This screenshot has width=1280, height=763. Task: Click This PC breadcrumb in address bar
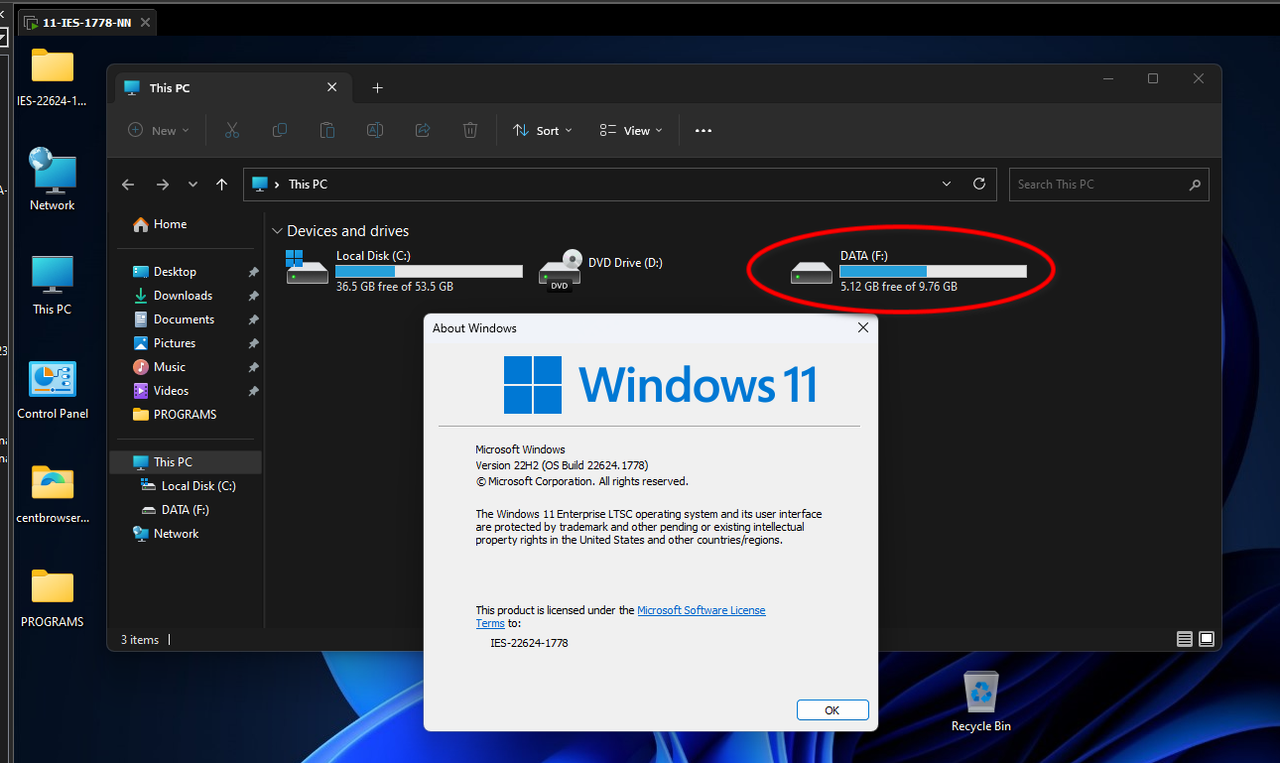(308, 184)
